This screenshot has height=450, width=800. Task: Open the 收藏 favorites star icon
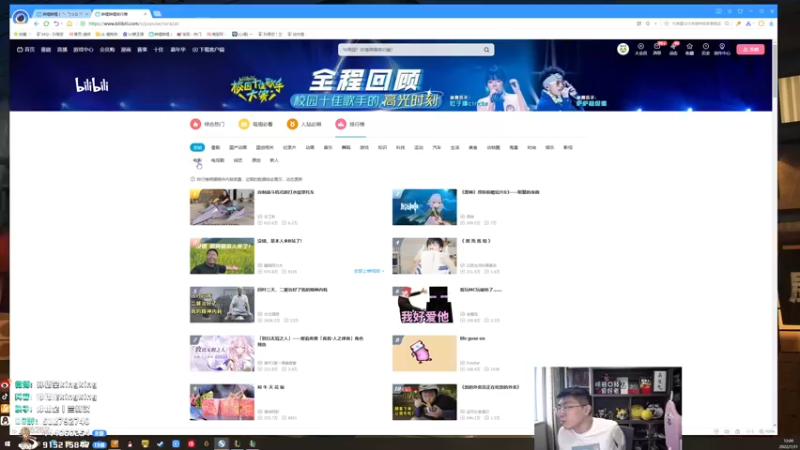[689, 49]
